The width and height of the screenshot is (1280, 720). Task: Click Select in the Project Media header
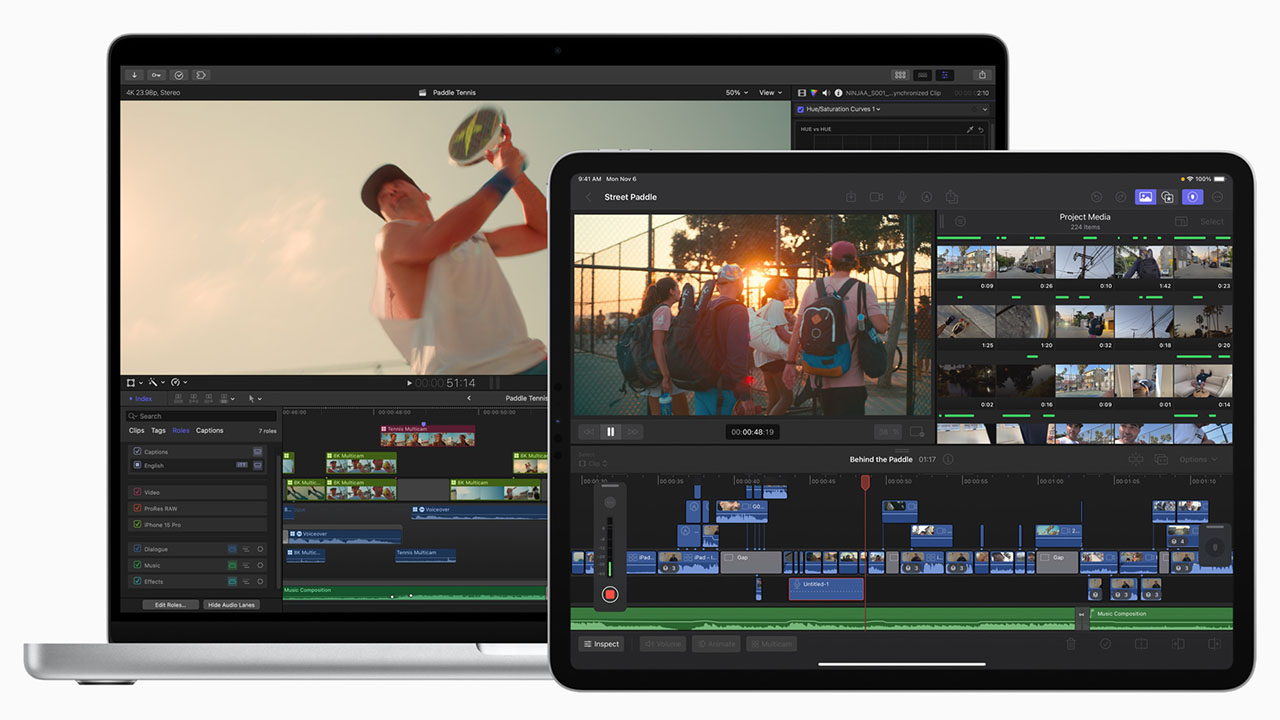(x=1212, y=222)
